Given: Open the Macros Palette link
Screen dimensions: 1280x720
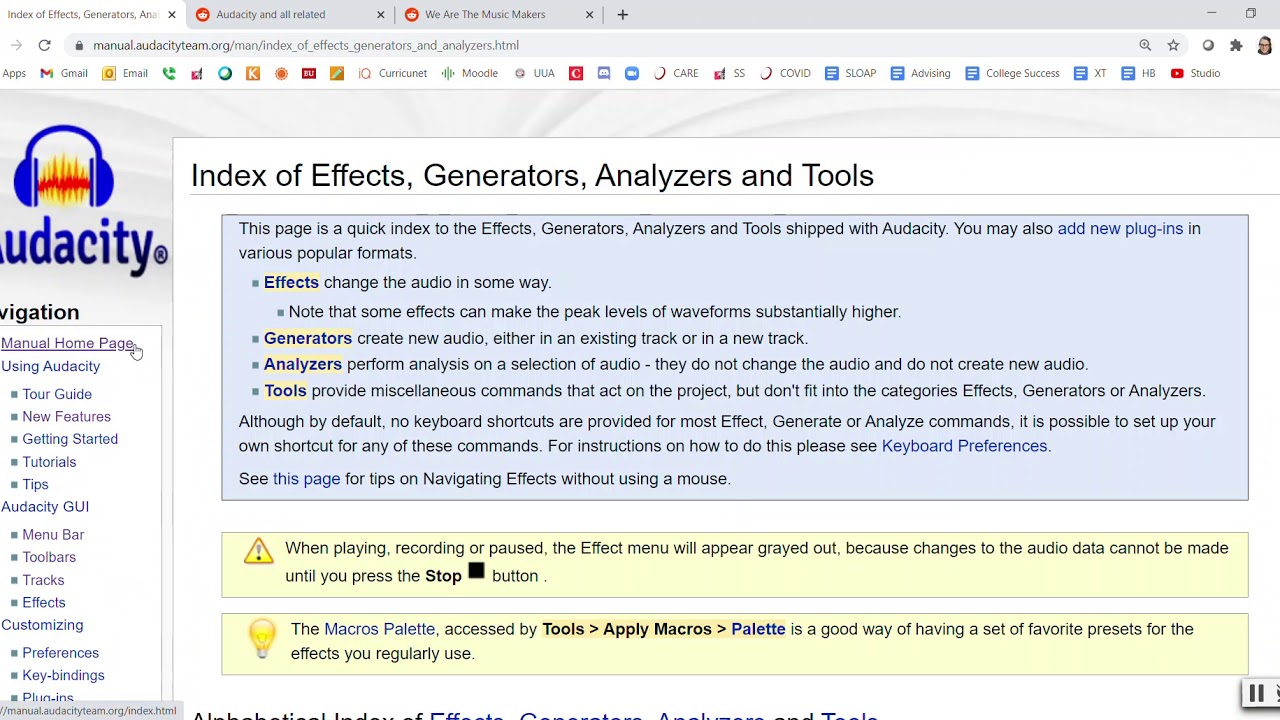Looking at the screenshot, I should coord(379,629).
